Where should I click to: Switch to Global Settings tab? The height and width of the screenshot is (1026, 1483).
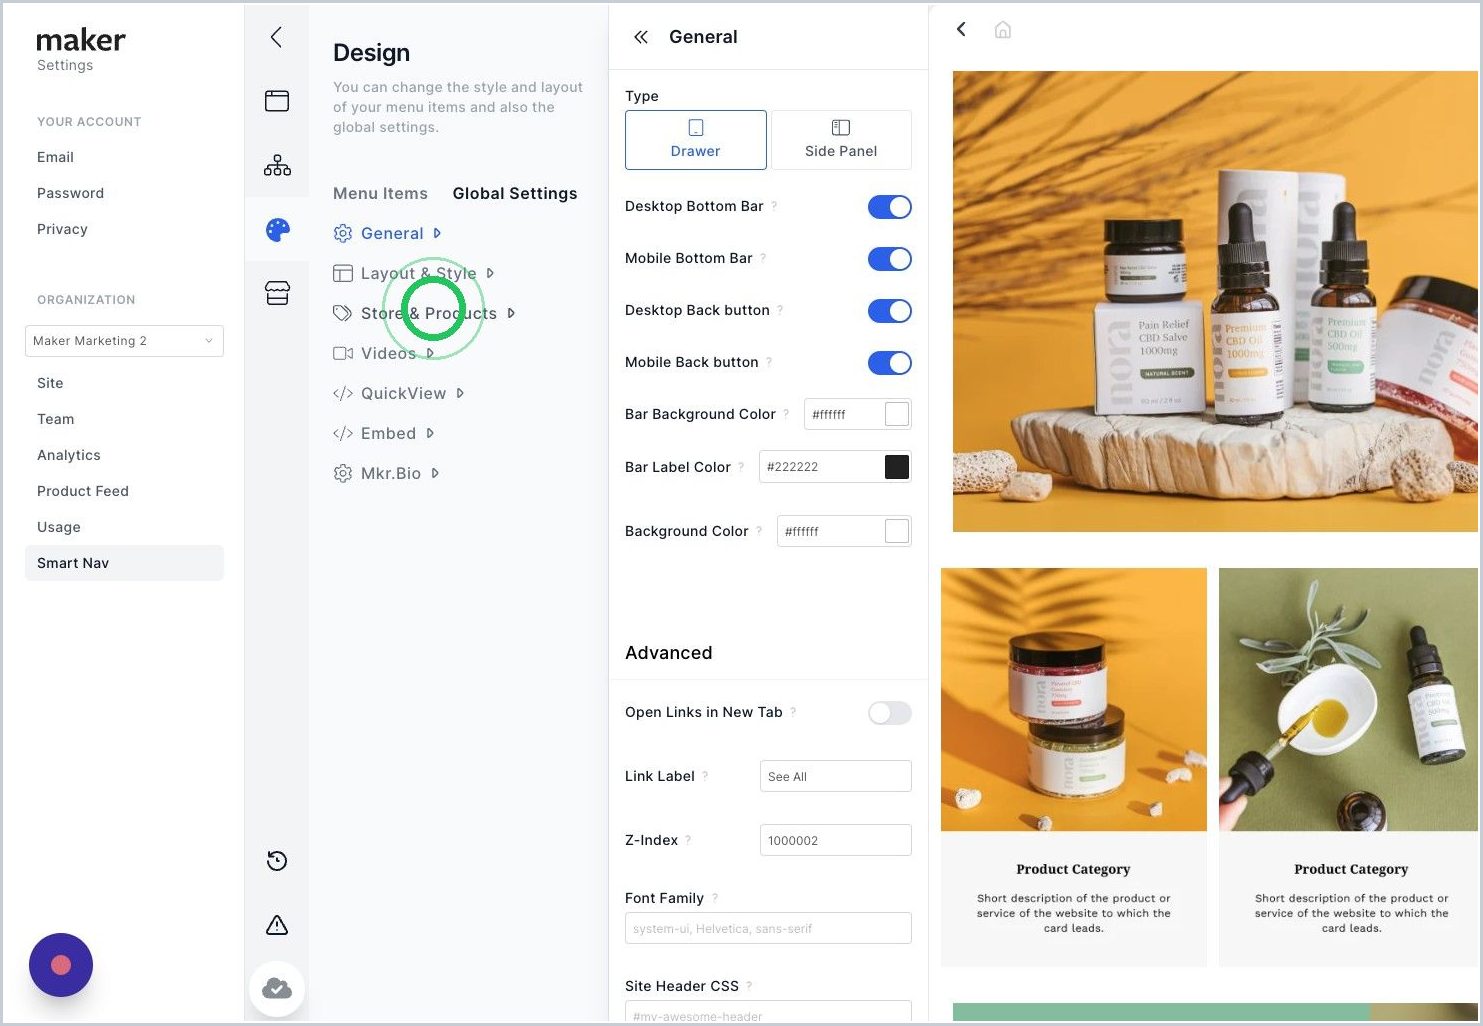pyautogui.click(x=515, y=194)
